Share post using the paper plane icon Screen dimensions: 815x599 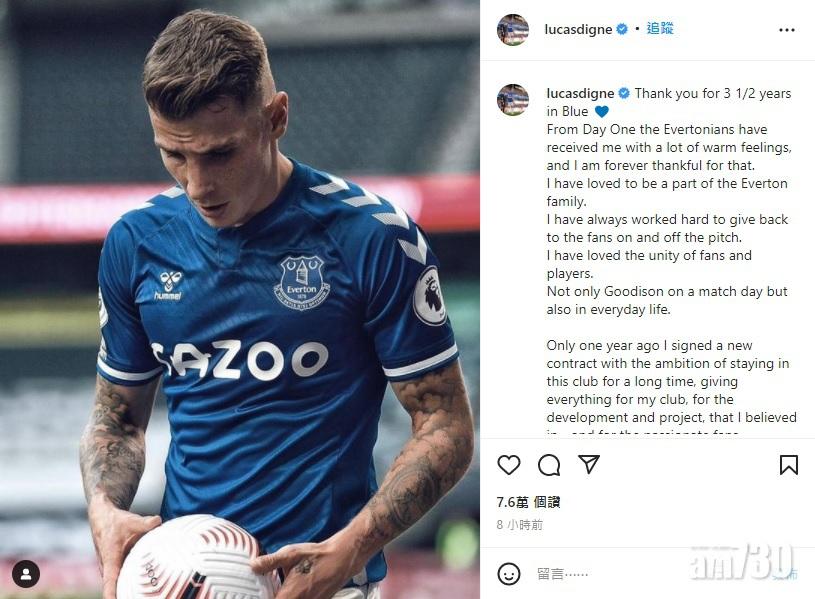[x=589, y=465]
